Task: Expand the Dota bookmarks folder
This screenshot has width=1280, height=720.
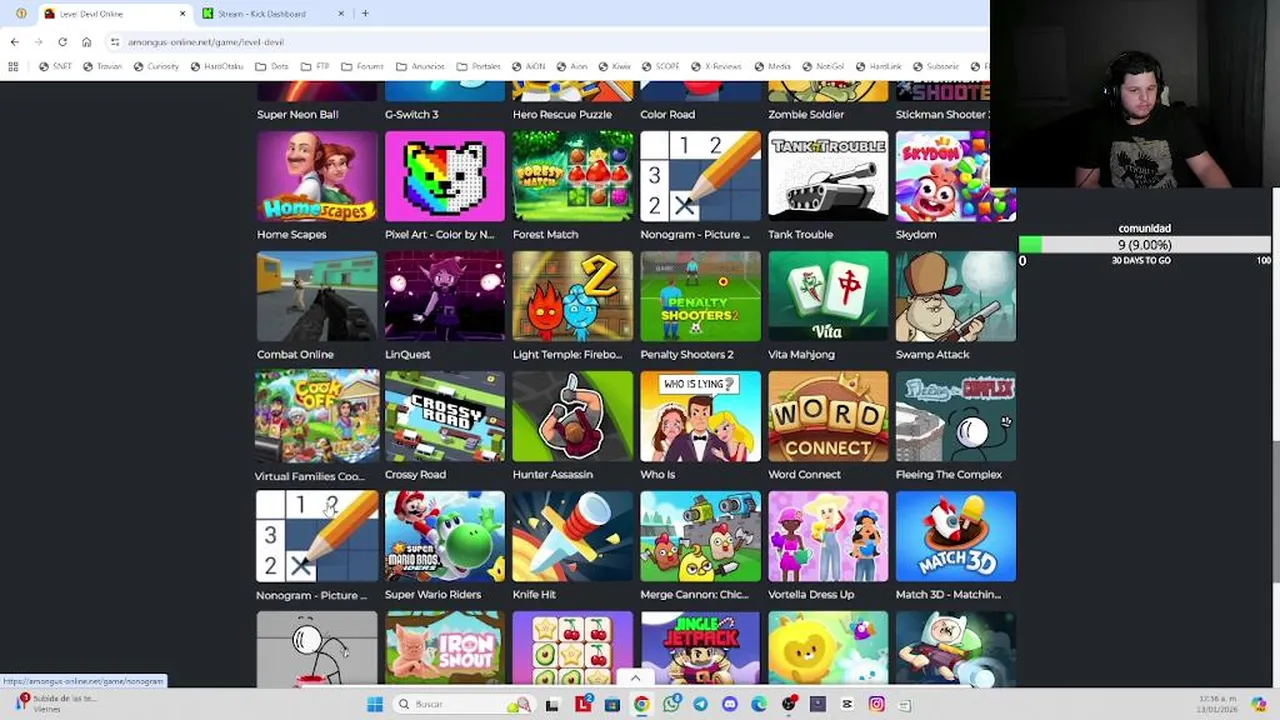Action: point(272,67)
